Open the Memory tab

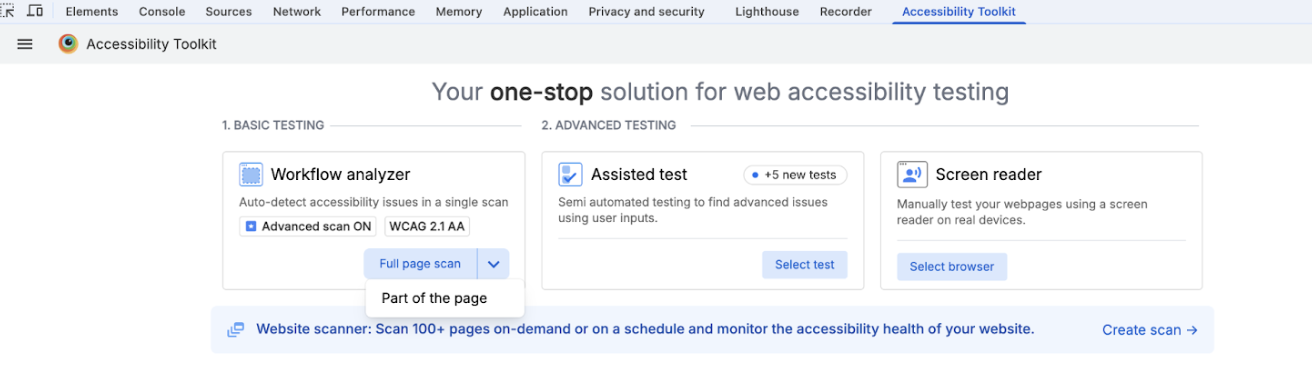click(459, 12)
